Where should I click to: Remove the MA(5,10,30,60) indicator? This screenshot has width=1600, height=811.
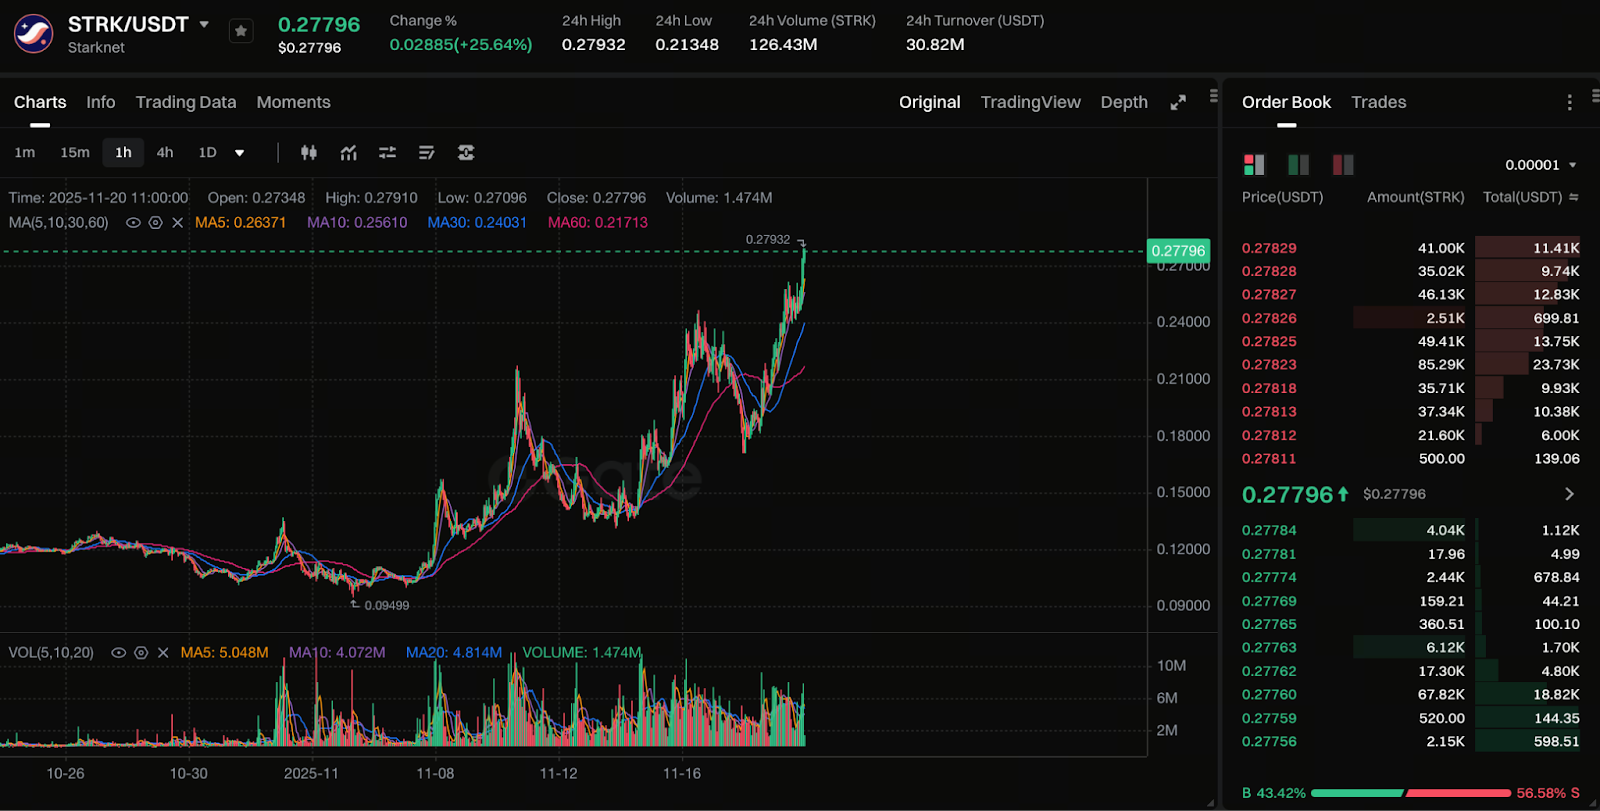178,222
